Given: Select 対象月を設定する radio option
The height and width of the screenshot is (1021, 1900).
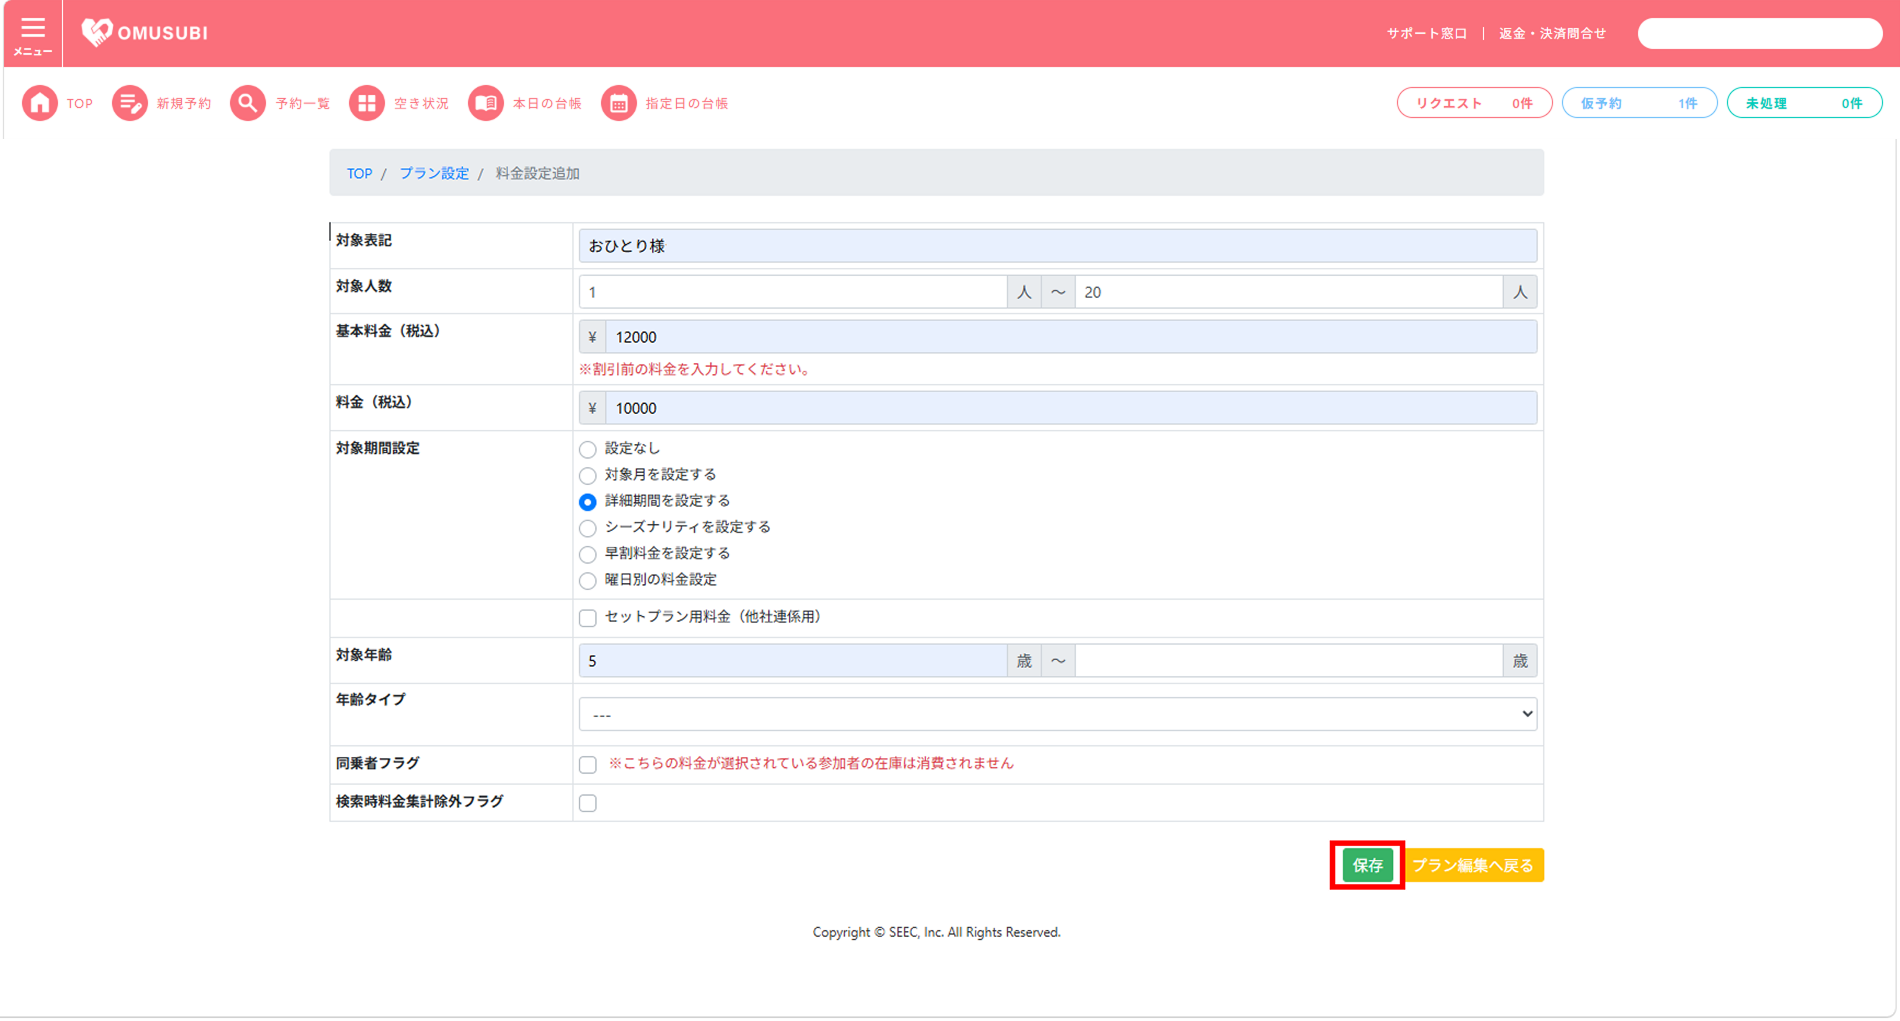Looking at the screenshot, I should 588,475.
